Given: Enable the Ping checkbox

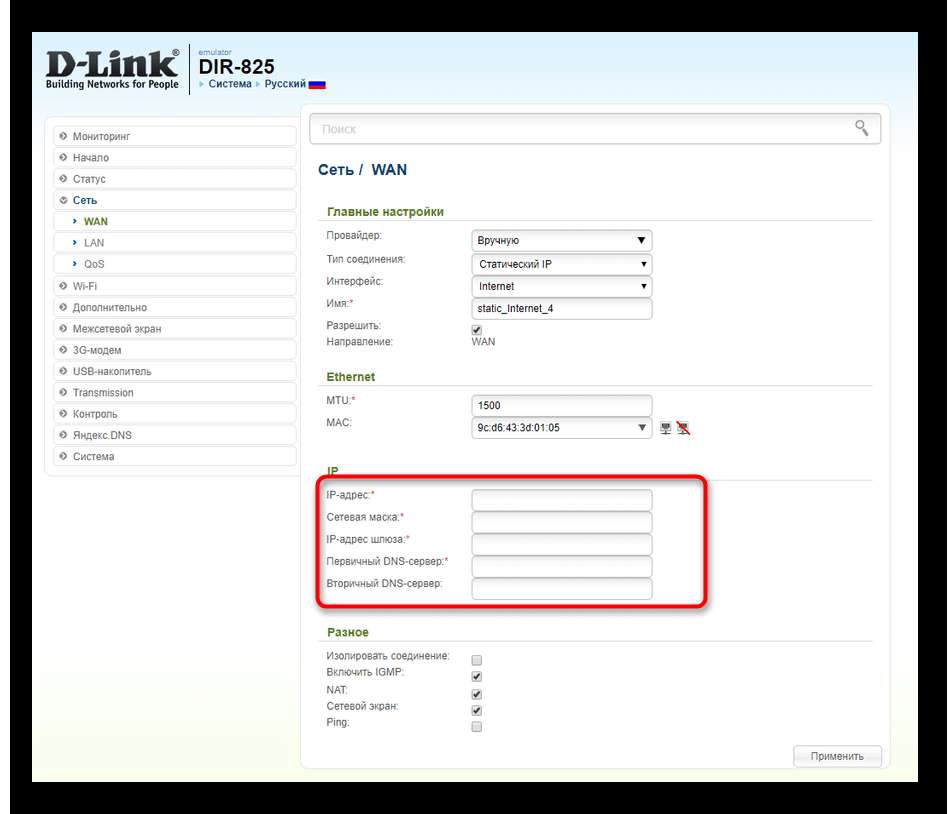Looking at the screenshot, I should click(477, 727).
